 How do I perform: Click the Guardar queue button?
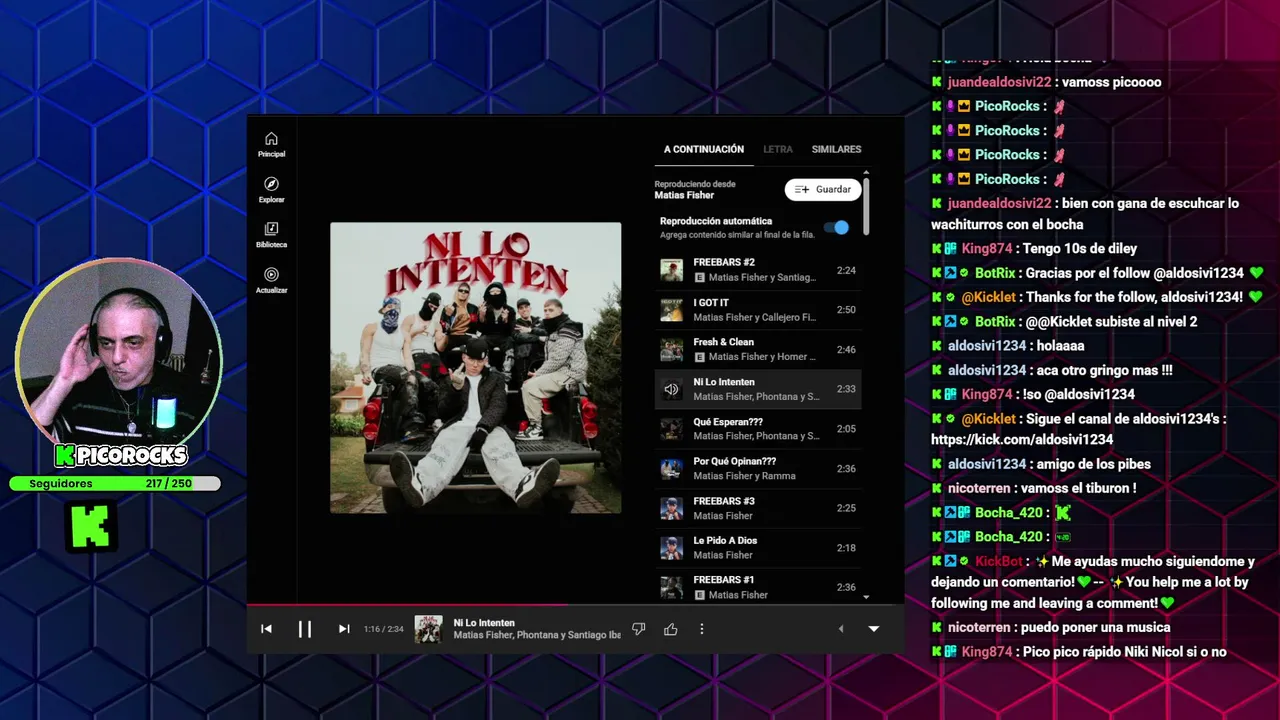point(823,190)
